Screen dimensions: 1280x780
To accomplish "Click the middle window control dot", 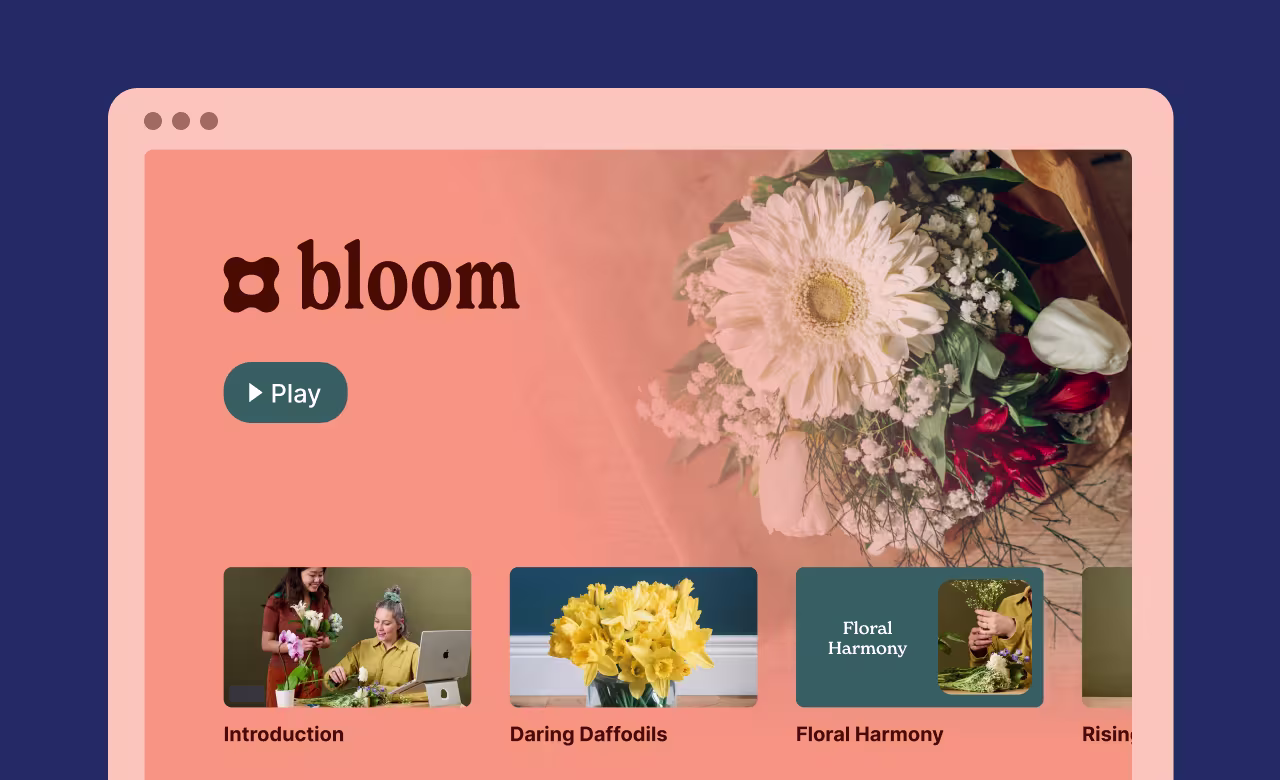I will pos(181,121).
